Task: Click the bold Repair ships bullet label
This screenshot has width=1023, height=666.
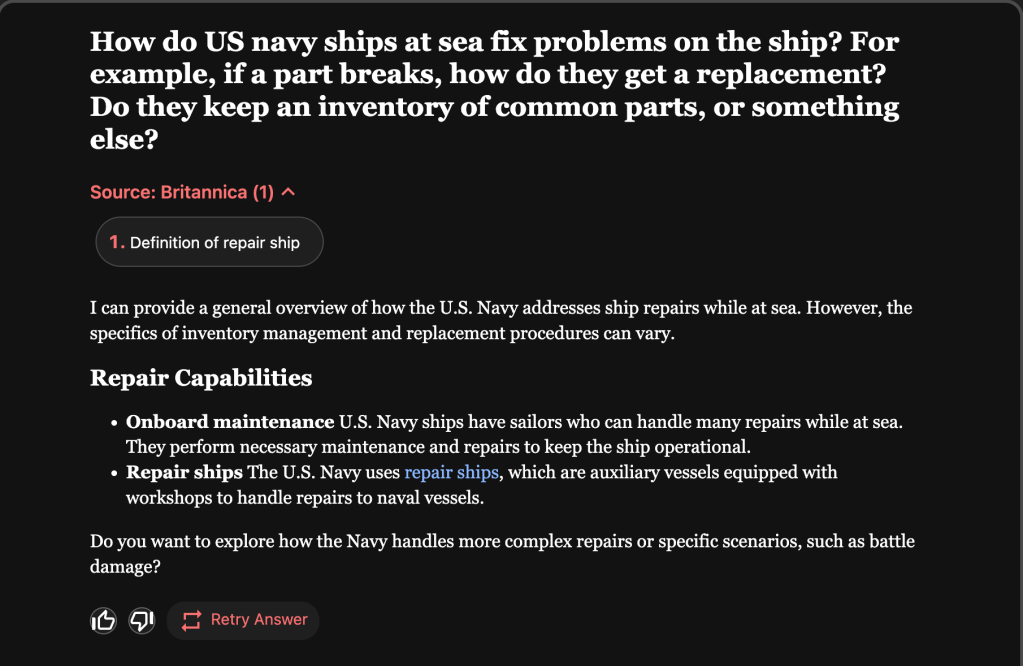Action: tap(184, 472)
